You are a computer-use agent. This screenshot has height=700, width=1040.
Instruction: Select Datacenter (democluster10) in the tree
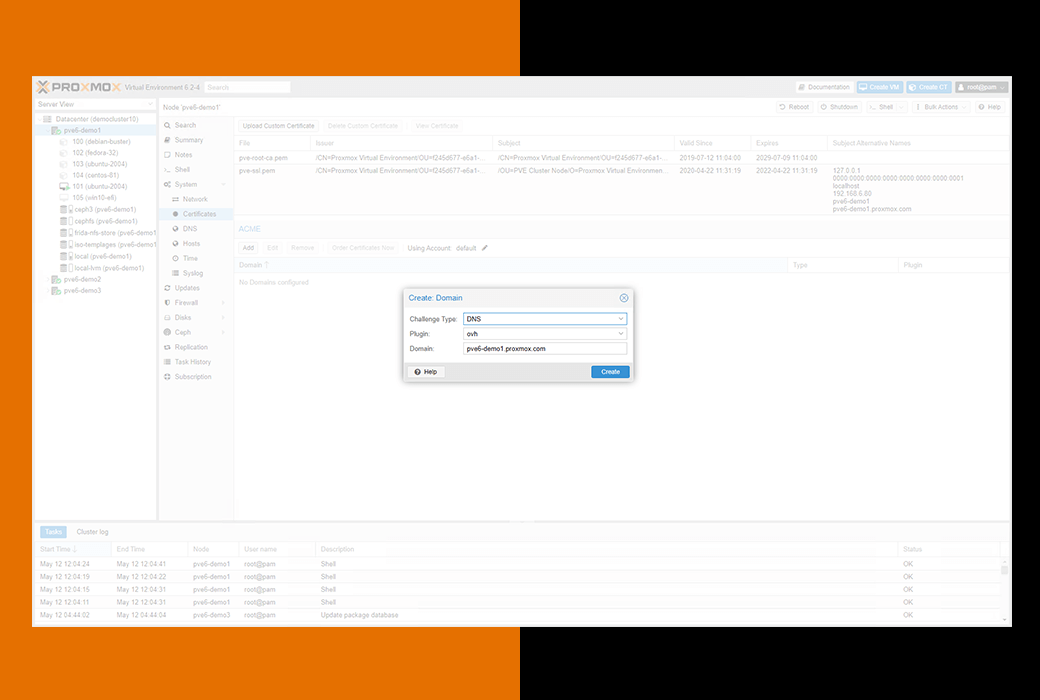[x=97, y=119]
